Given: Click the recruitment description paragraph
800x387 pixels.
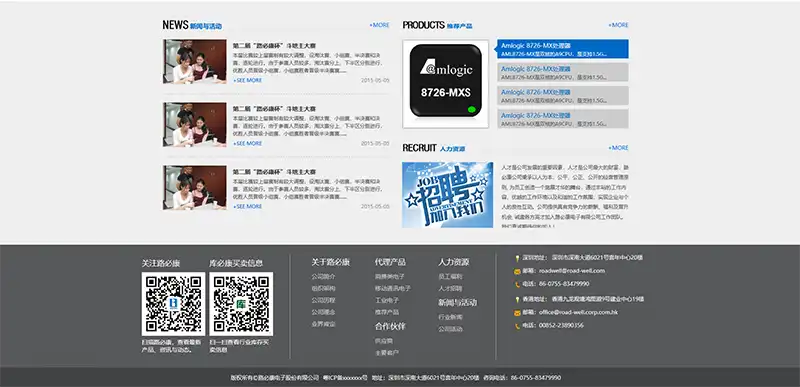Looking at the screenshot, I should 565,196.
